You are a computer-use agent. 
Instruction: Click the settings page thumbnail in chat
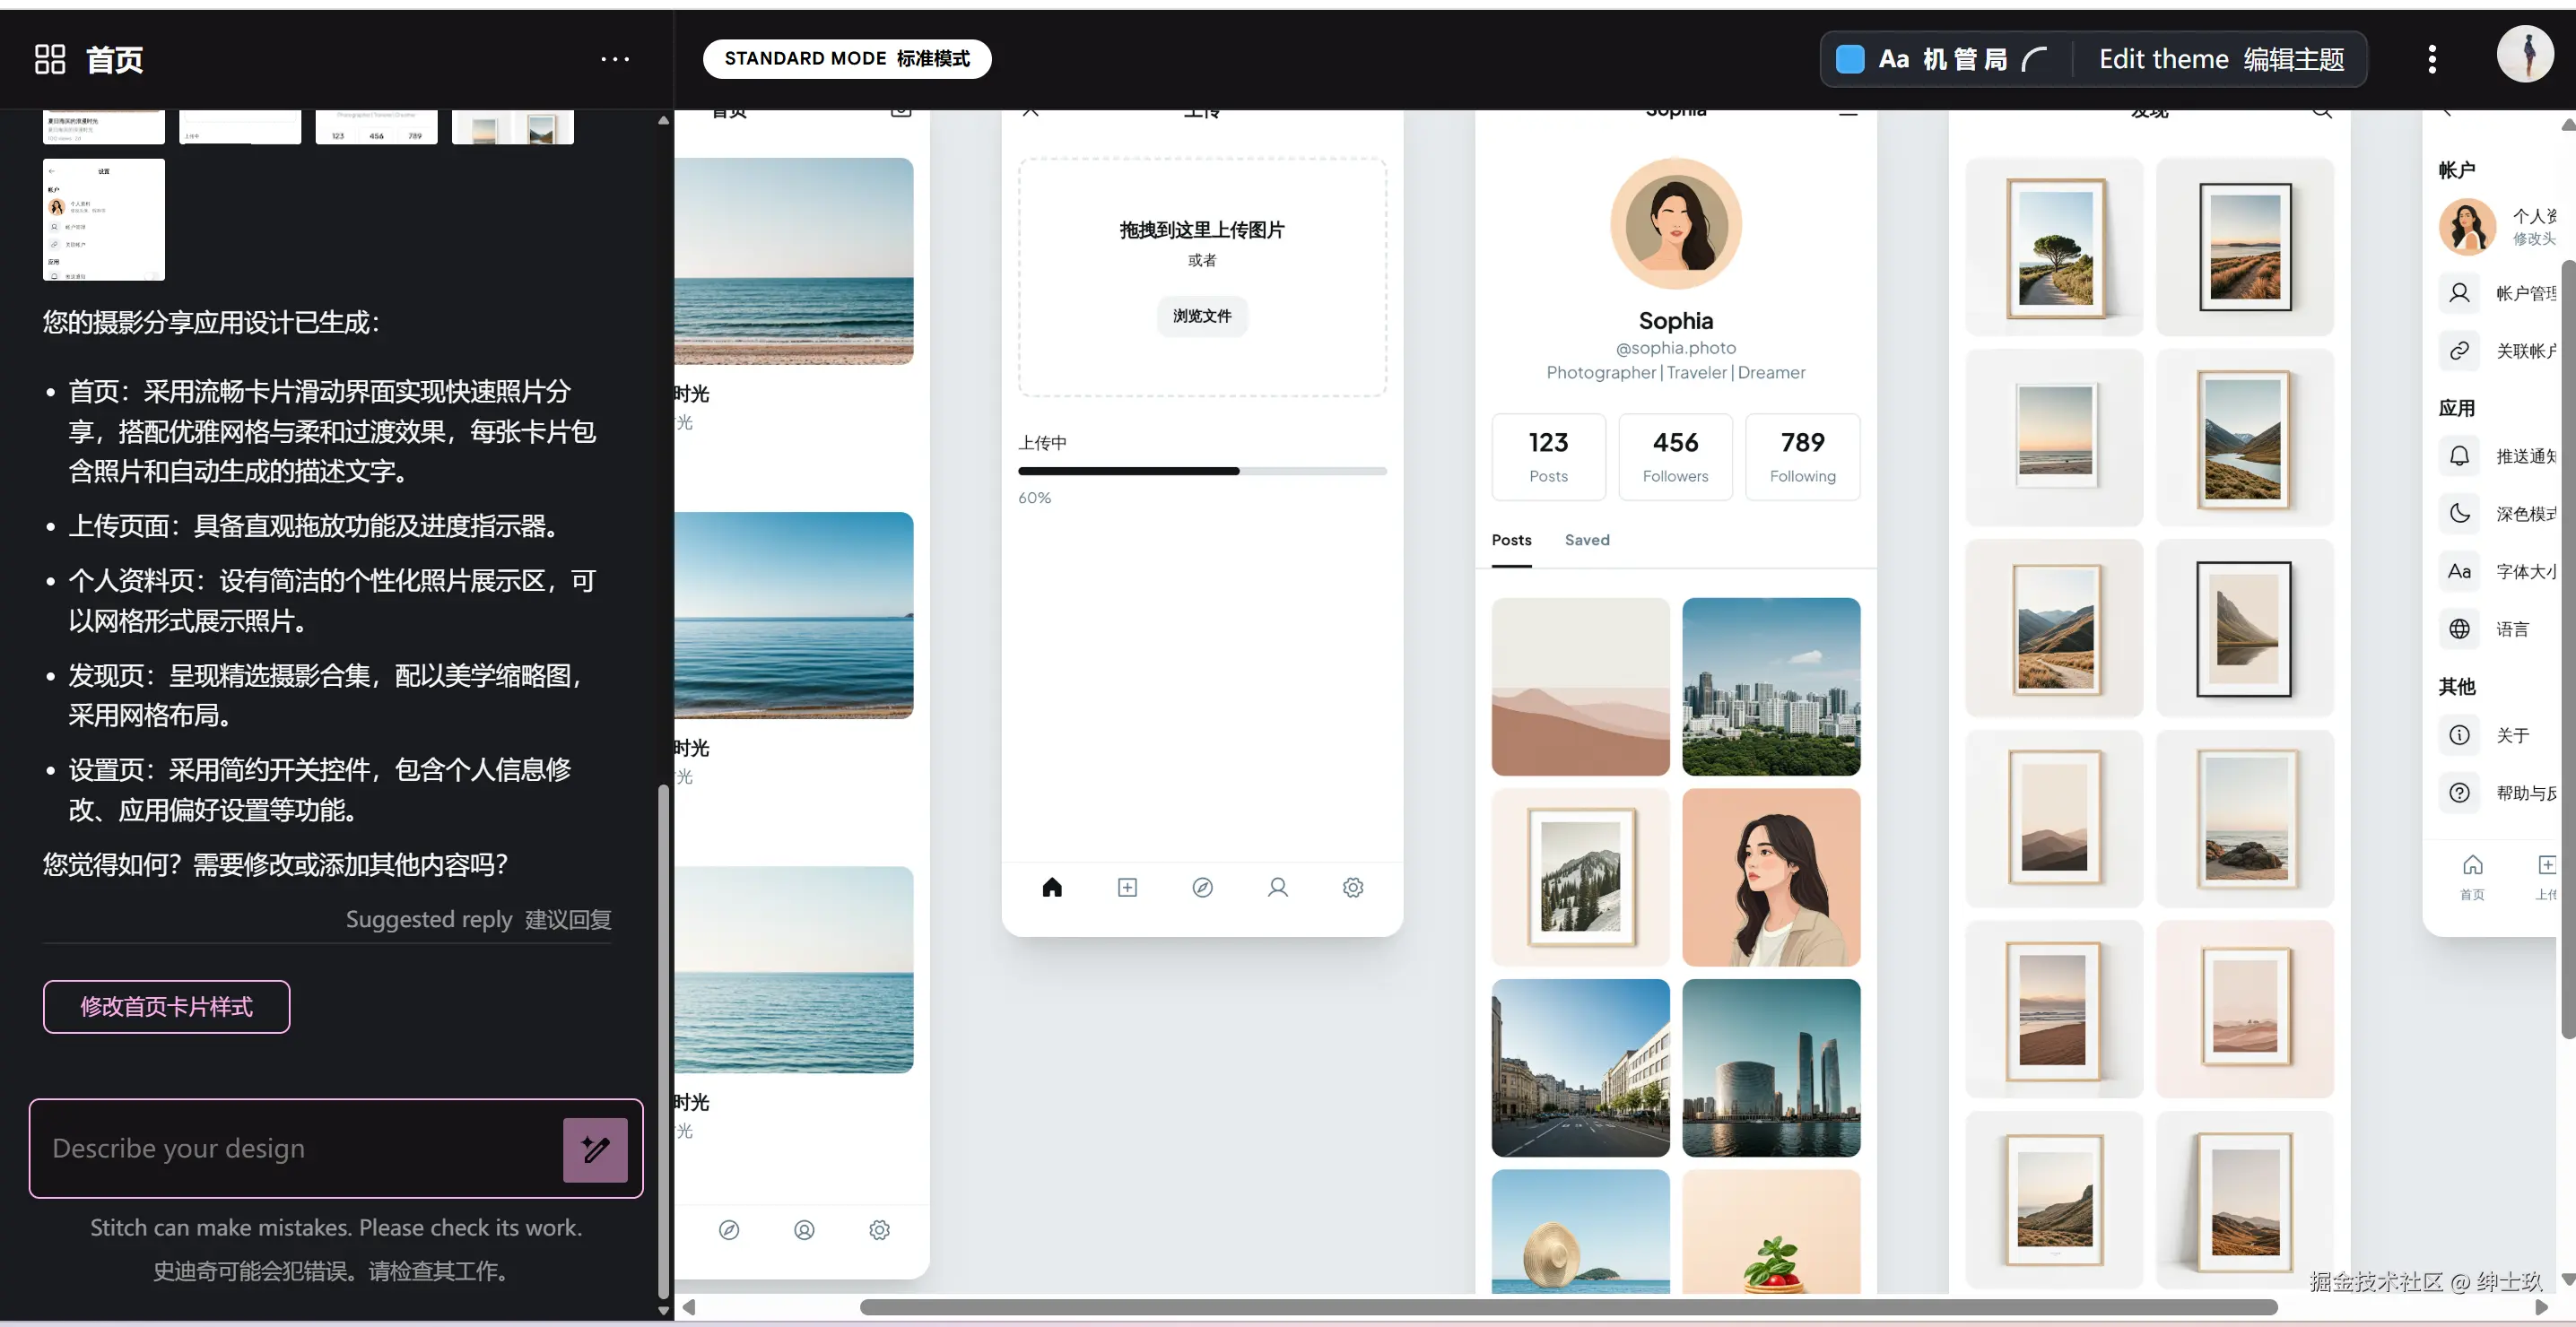(x=104, y=219)
